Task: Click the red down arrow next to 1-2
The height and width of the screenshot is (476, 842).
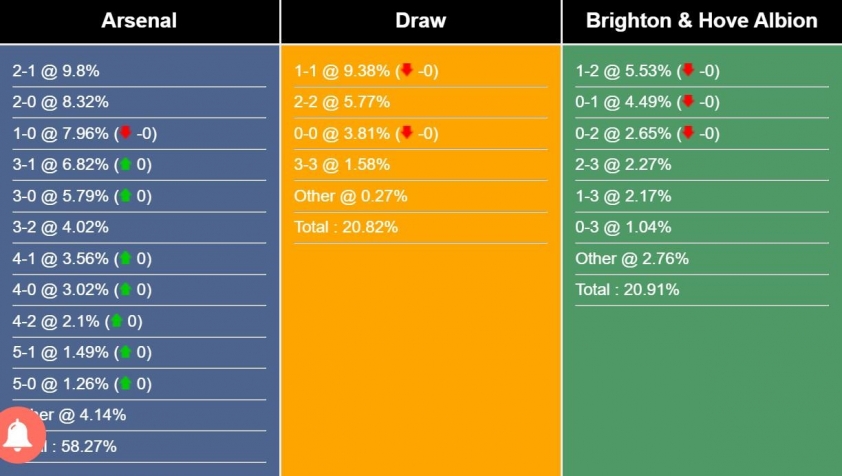Action: (x=688, y=70)
